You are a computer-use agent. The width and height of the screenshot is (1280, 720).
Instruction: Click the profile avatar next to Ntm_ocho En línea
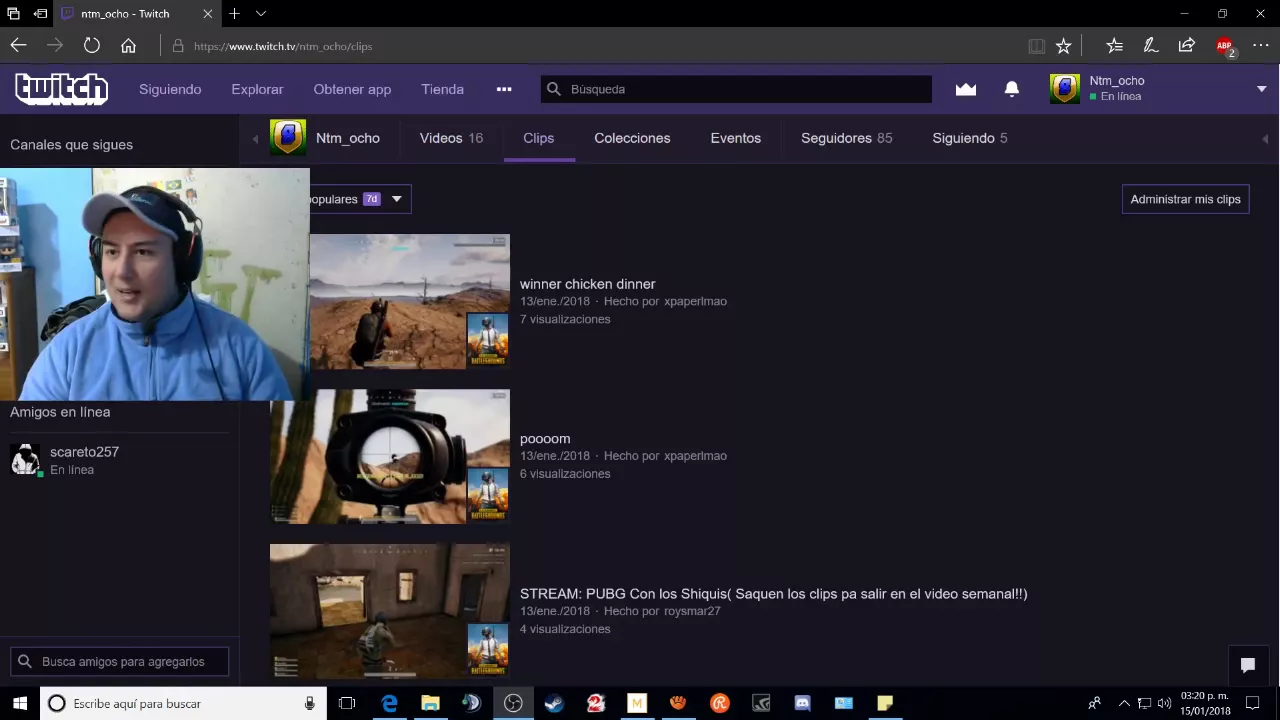[x=1065, y=89]
